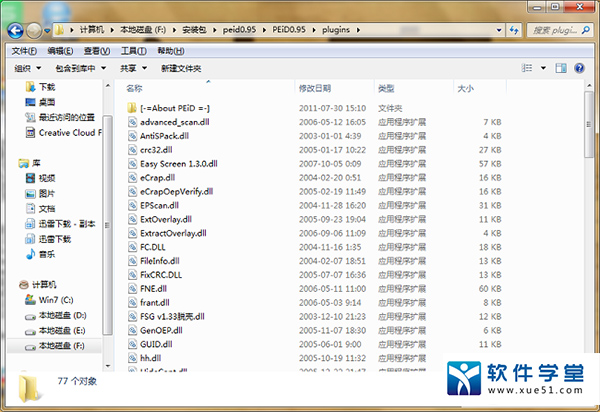Click the search magnifier icon
Viewport: 600px width, 412px height.
click(x=586, y=30)
